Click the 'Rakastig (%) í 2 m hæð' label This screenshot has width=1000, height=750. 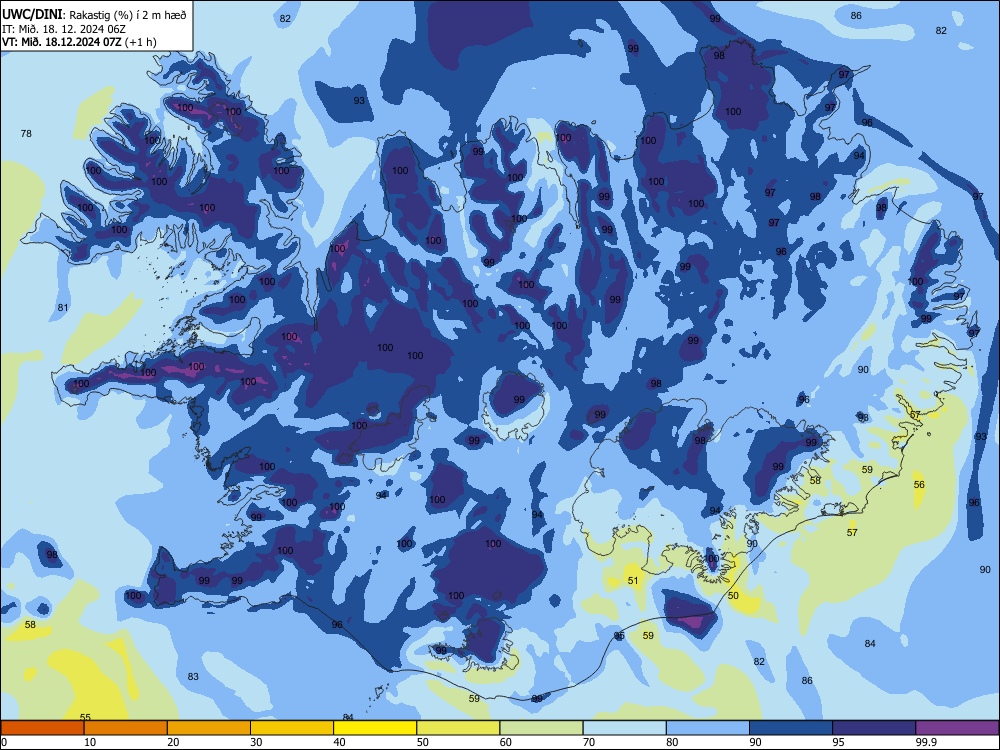pyautogui.click(x=128, y=15)
